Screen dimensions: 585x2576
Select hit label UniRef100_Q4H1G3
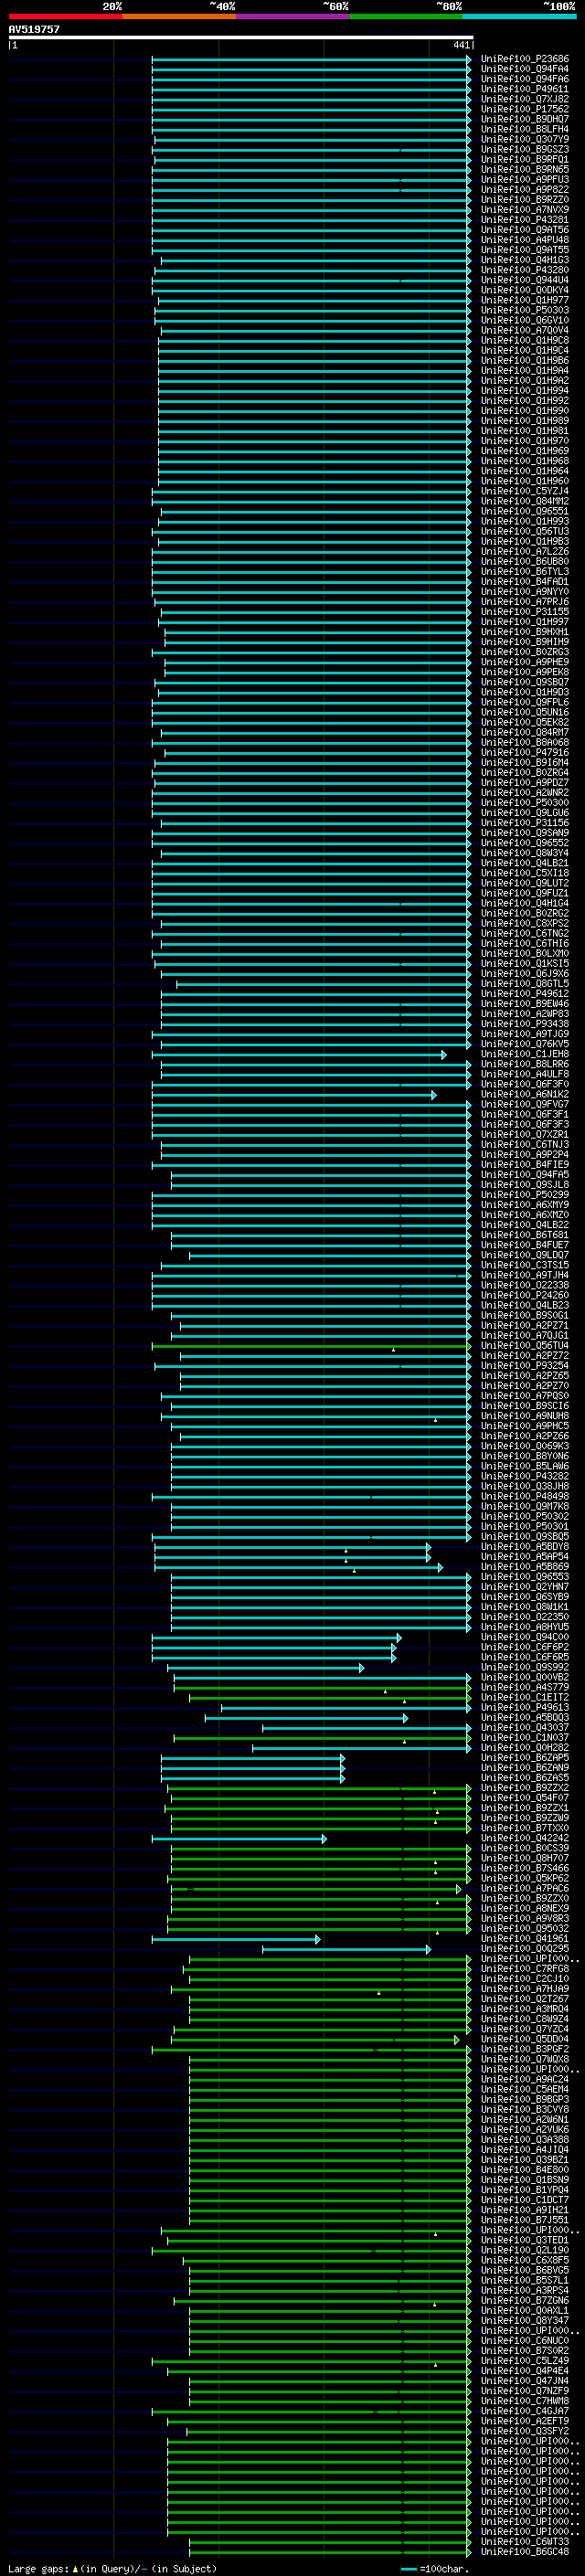(x=525, y=260)
